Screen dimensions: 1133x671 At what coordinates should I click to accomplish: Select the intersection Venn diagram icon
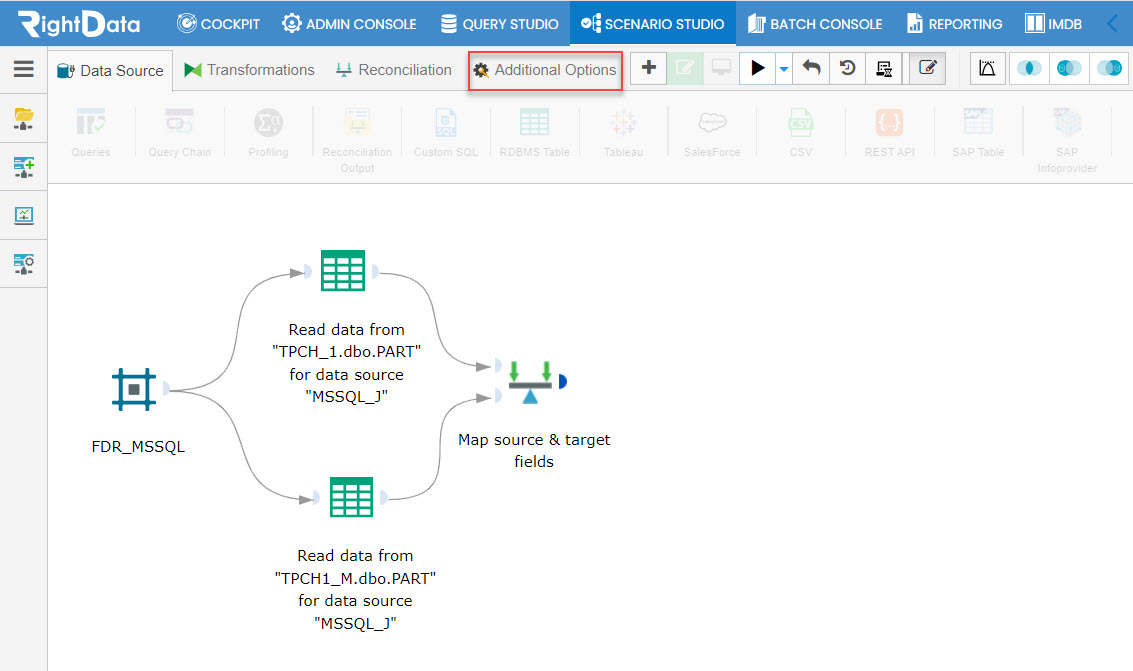pyautogui.click(x=1029, y=68)
